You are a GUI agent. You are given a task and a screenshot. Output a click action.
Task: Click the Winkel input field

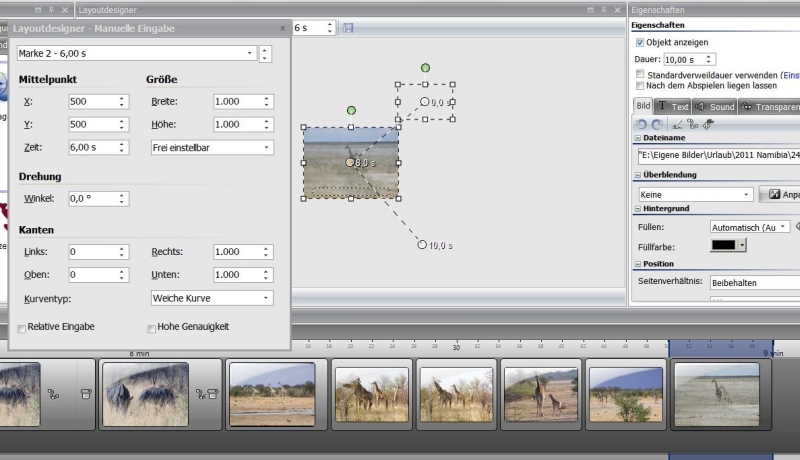pos(92,199)
